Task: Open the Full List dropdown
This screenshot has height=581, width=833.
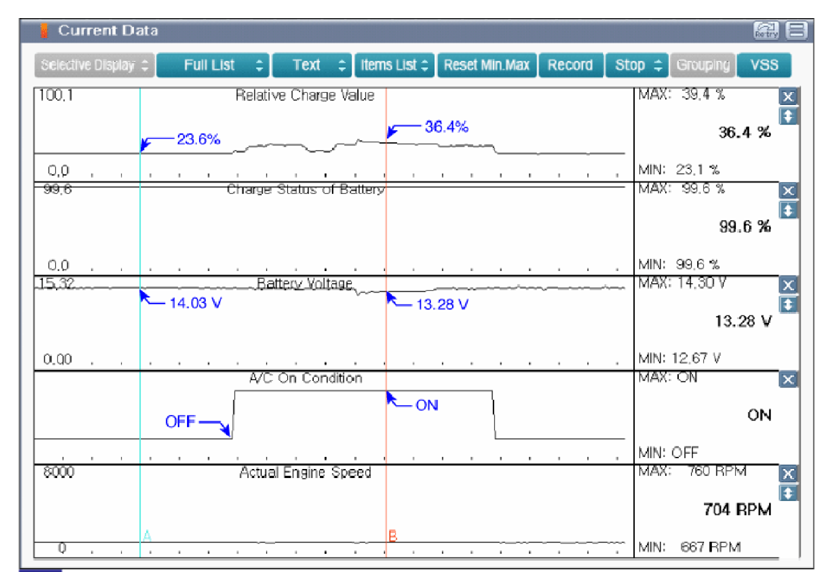Action: coord(213,65)
